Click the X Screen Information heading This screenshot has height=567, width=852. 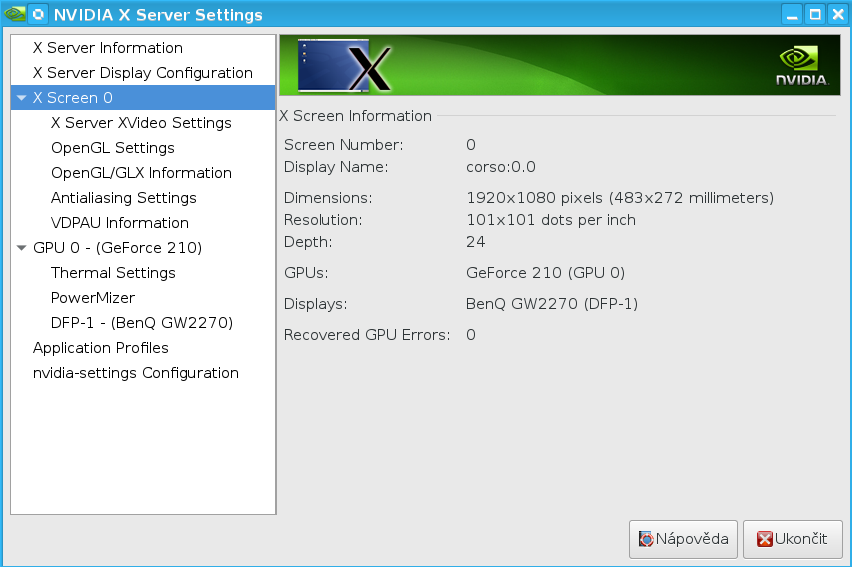point(356,116)
